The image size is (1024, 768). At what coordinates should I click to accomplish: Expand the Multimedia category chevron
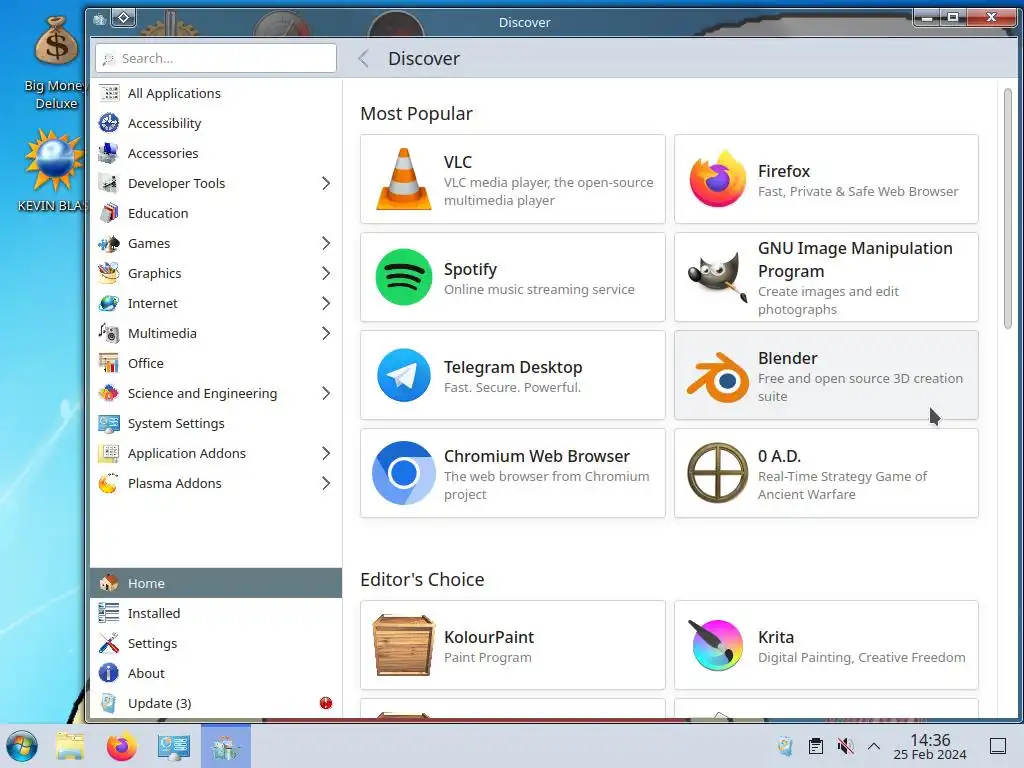click(x=326, y=333)
